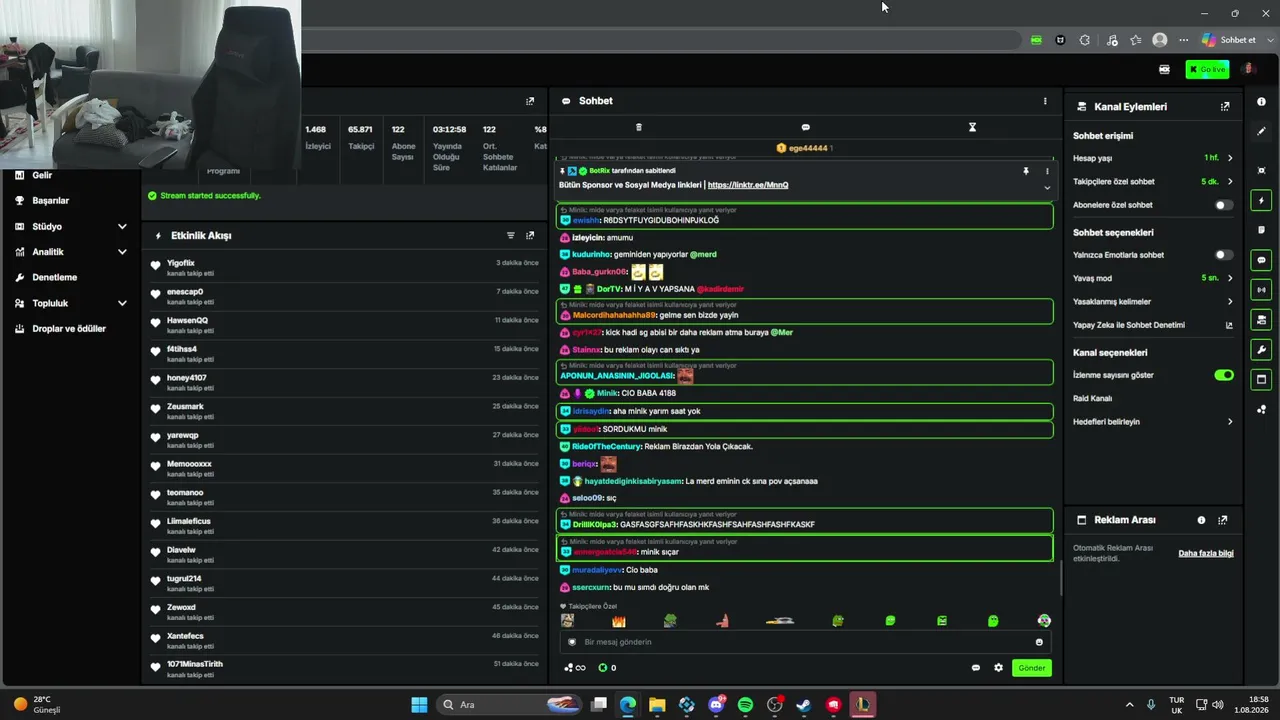Open Yavaş mod duration arrow
The width and height of the screenshot is (1280, 720).
click(x=1230, y=278)
